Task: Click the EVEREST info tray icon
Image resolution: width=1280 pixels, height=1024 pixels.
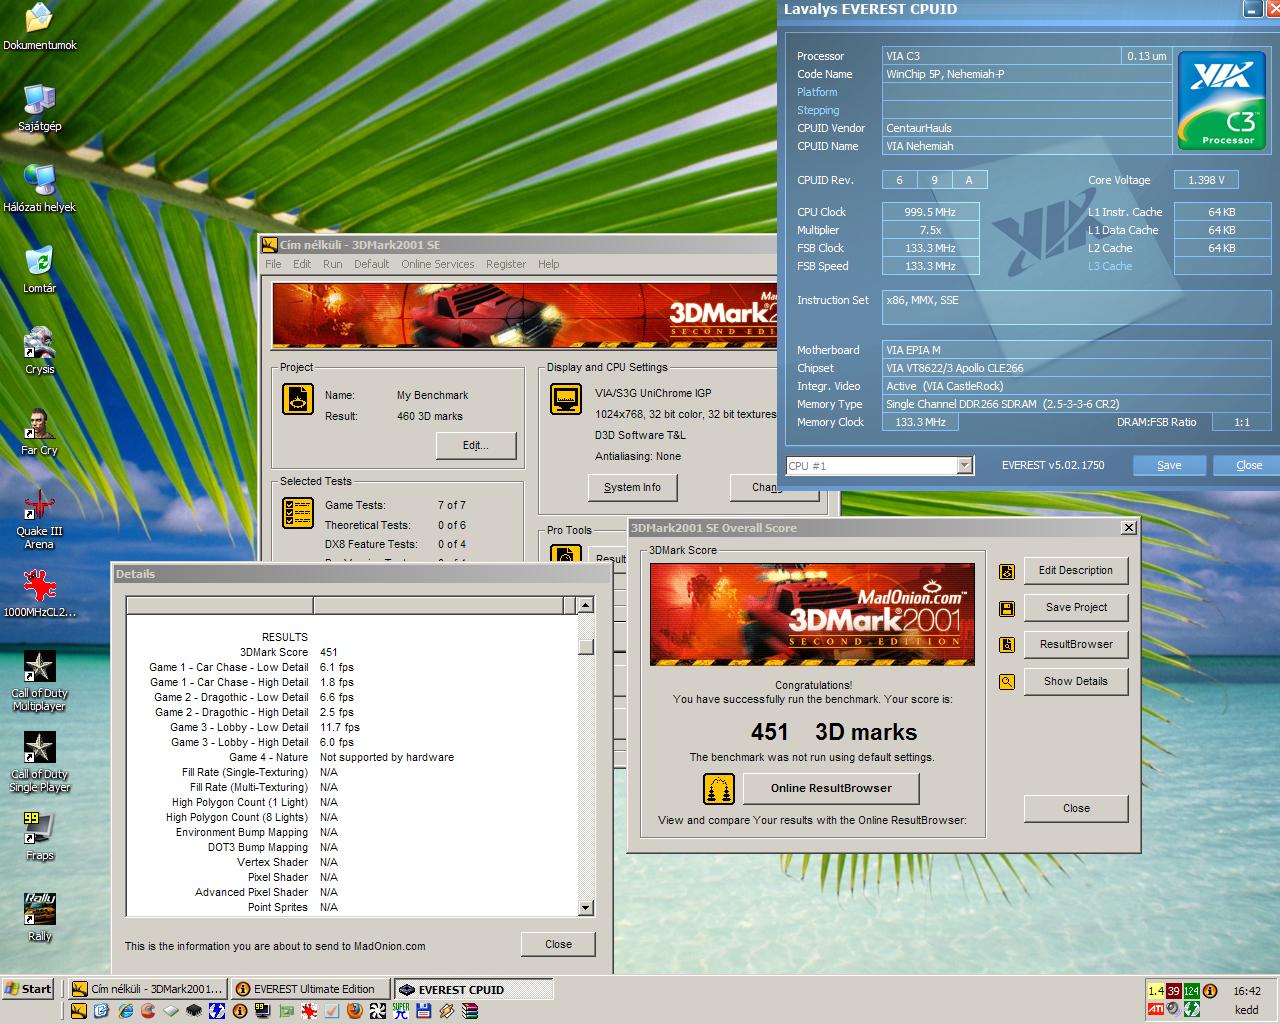Action: (x=1210, y=991)
